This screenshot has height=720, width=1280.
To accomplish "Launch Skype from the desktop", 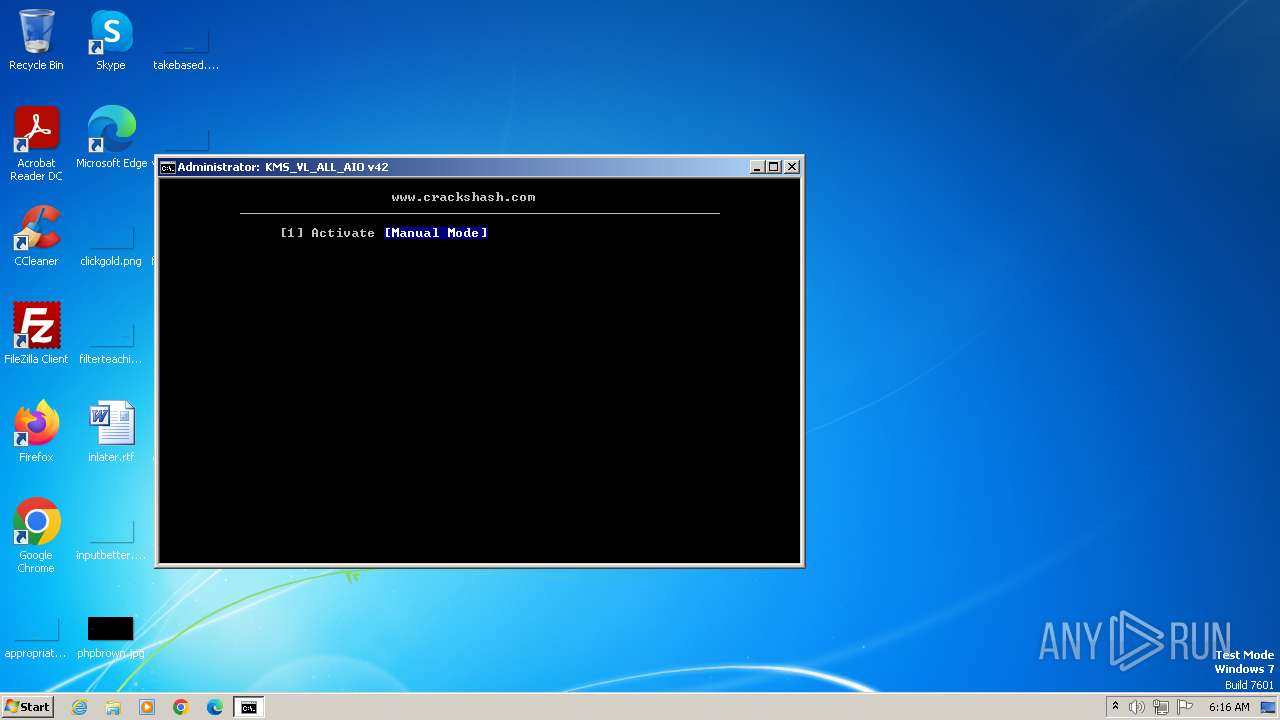I will click(x=111, y=40).
